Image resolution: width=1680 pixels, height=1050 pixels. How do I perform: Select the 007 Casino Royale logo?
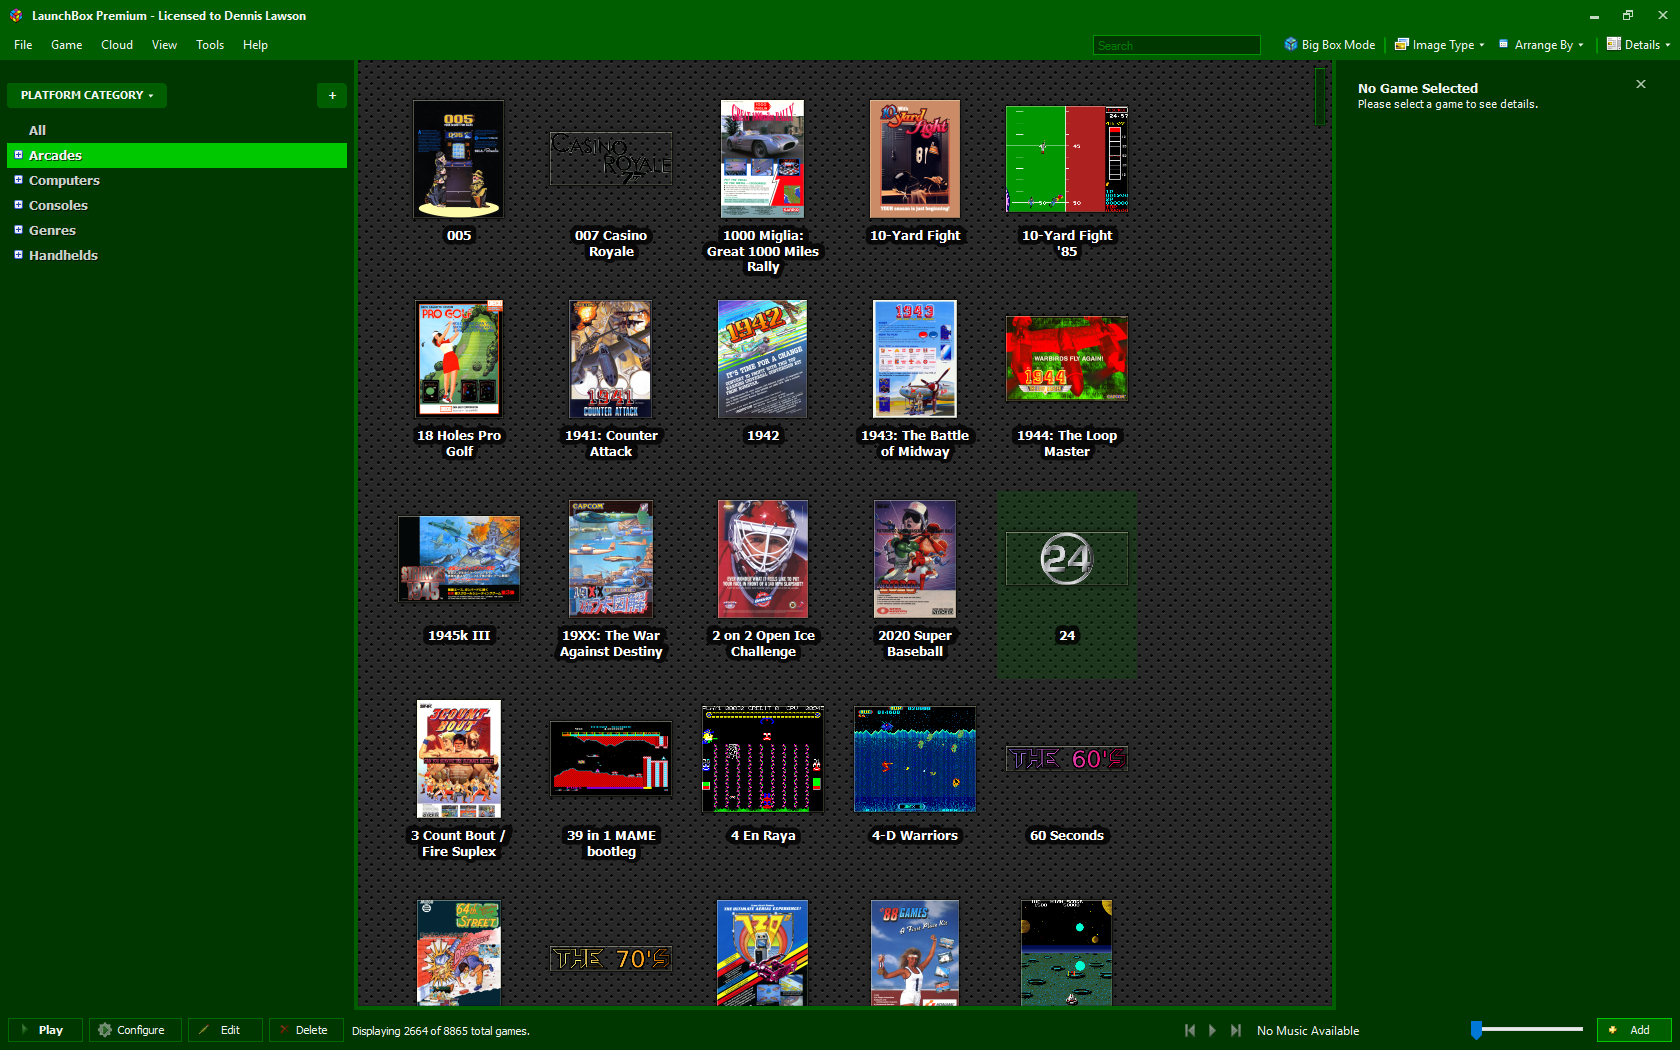tap(611, 159)
